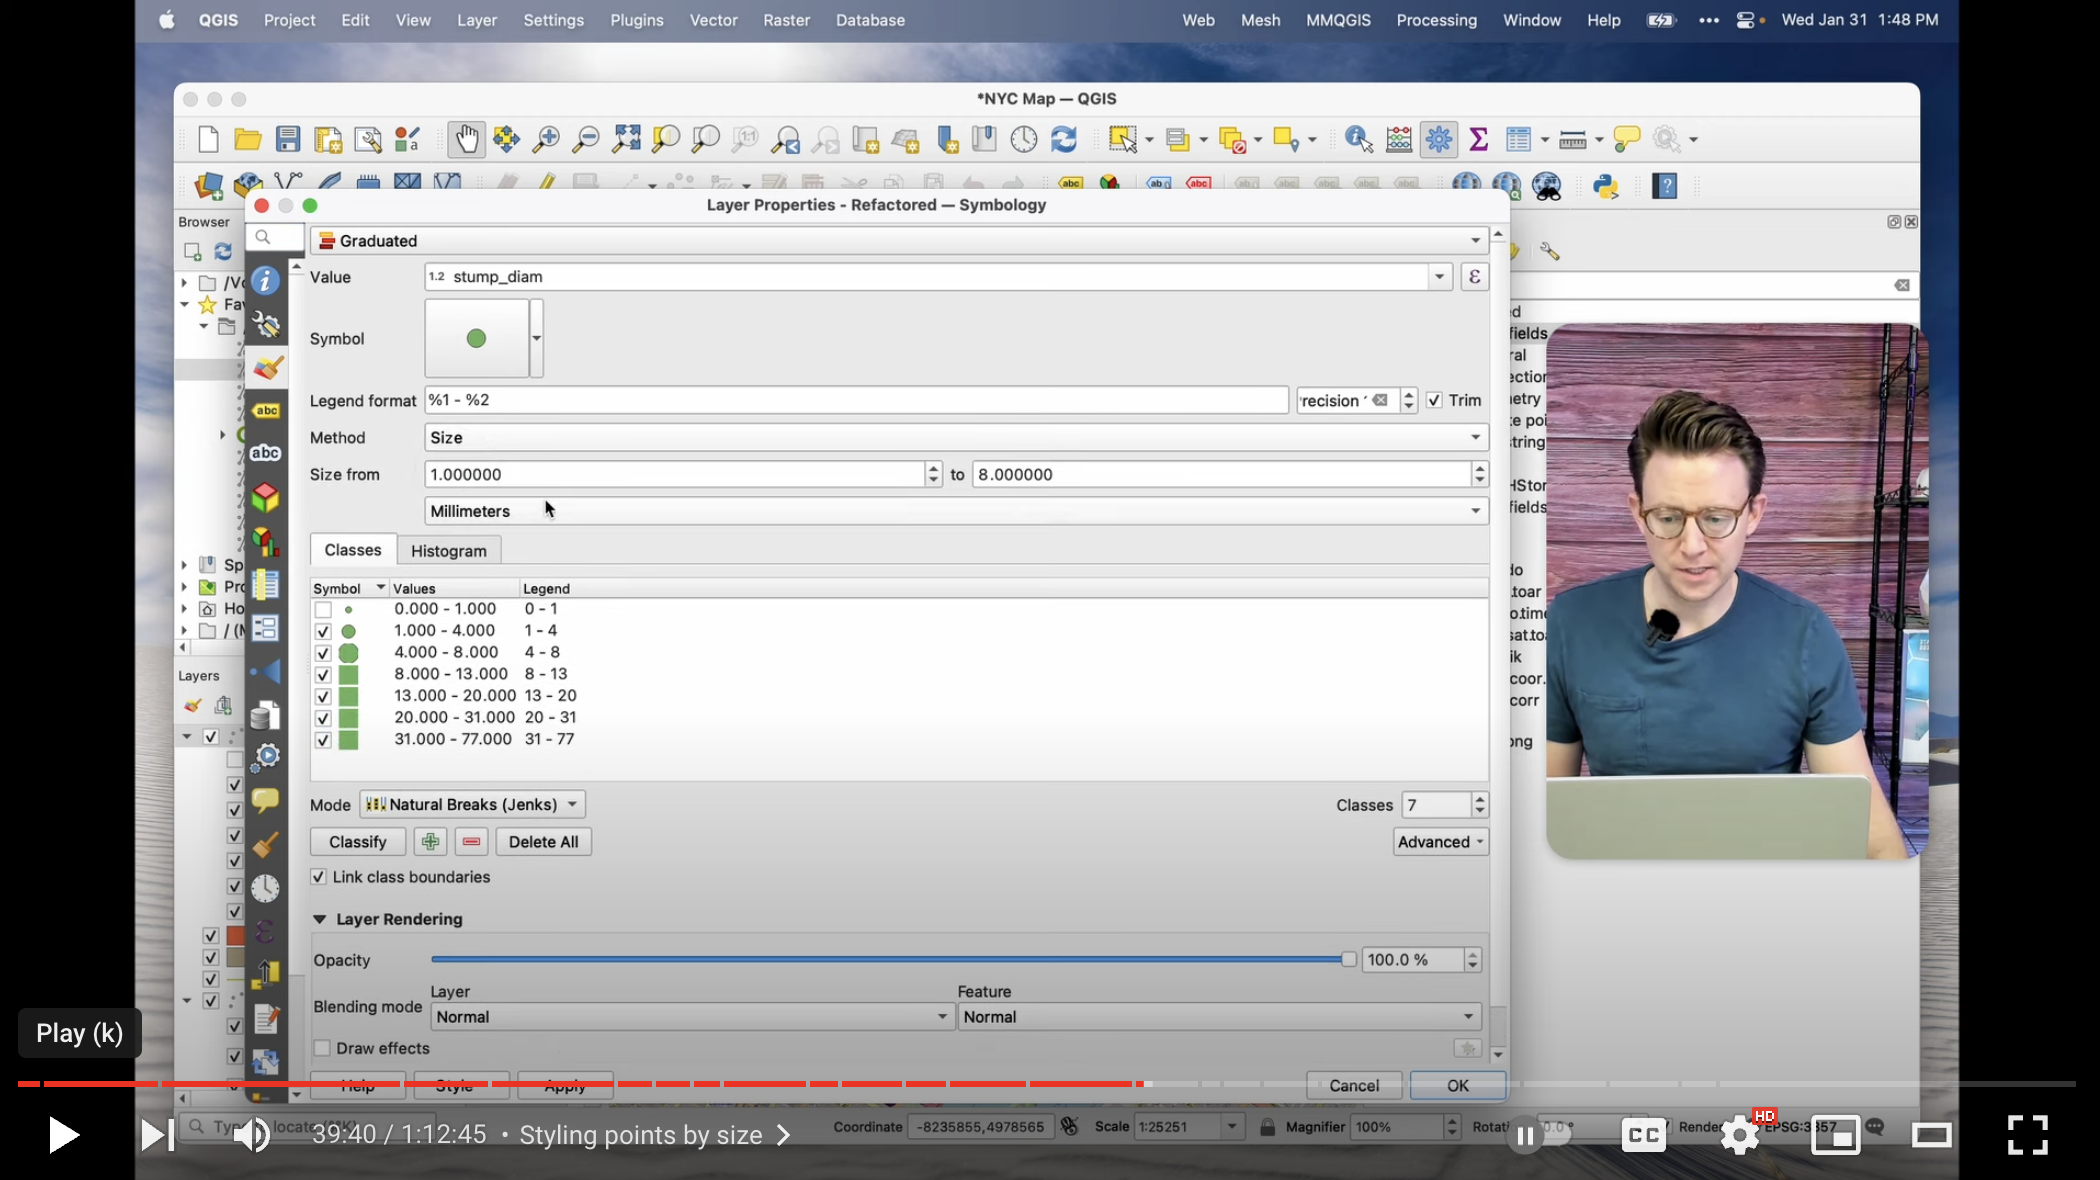Viewport: 2100px width, 1180px height.
Task: Toggle closed captions CC icon
Action: click(1644, 1134)
